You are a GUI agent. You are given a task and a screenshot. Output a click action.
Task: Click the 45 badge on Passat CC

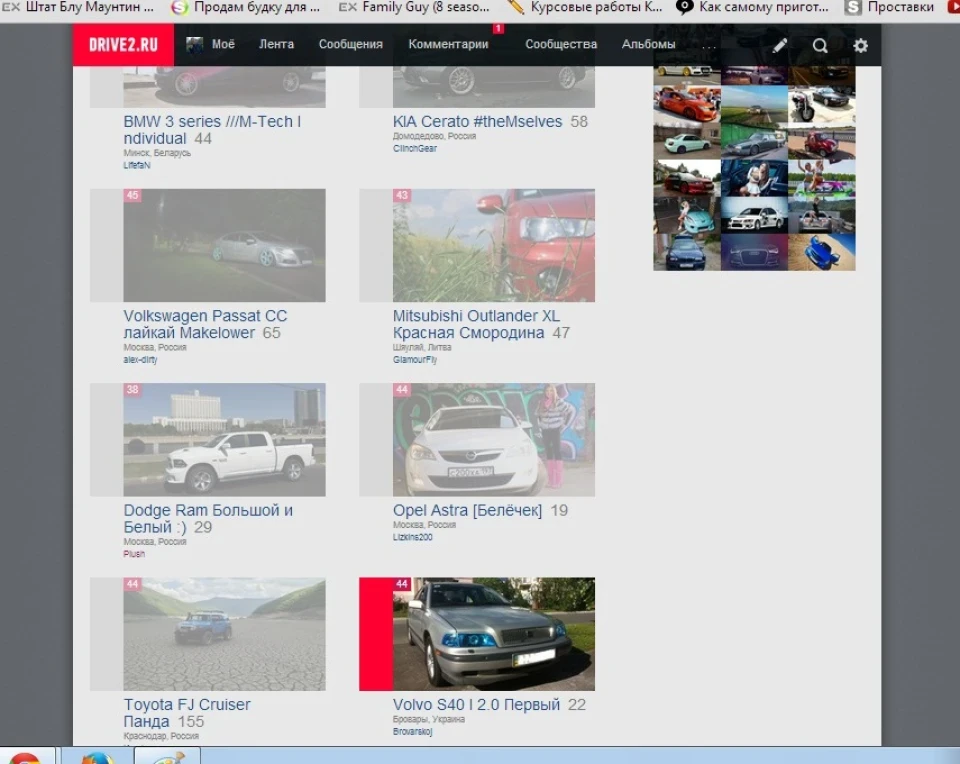tap(132, 195)
